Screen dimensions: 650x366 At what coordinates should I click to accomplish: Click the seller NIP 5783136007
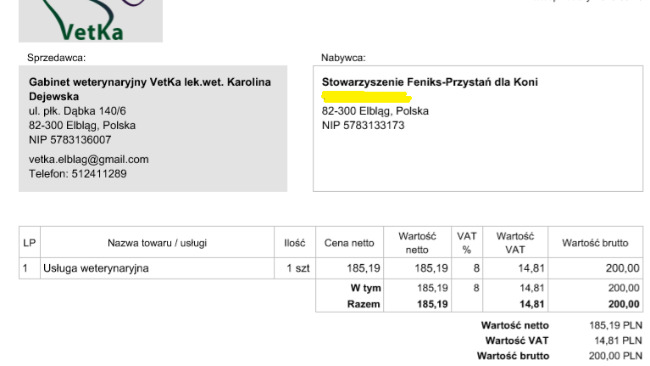point(70,140)
